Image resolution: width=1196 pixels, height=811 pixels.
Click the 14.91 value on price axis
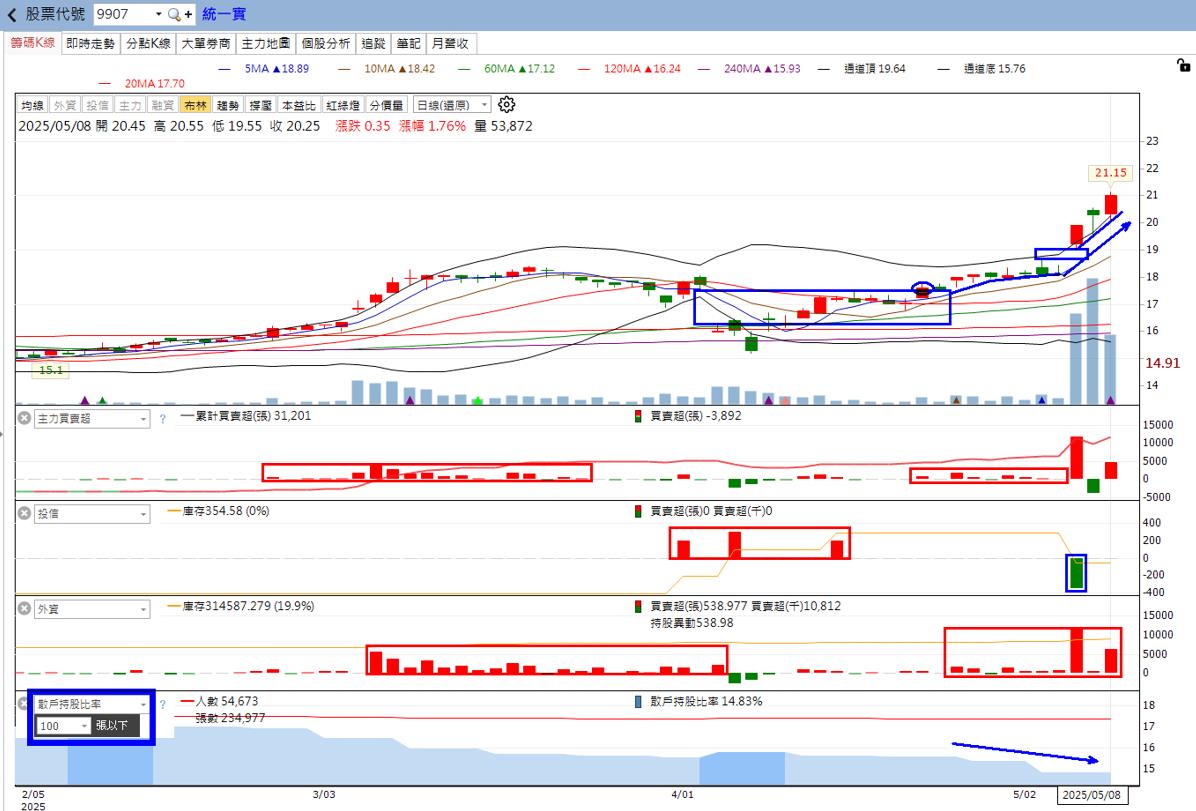pos(1162,363)
